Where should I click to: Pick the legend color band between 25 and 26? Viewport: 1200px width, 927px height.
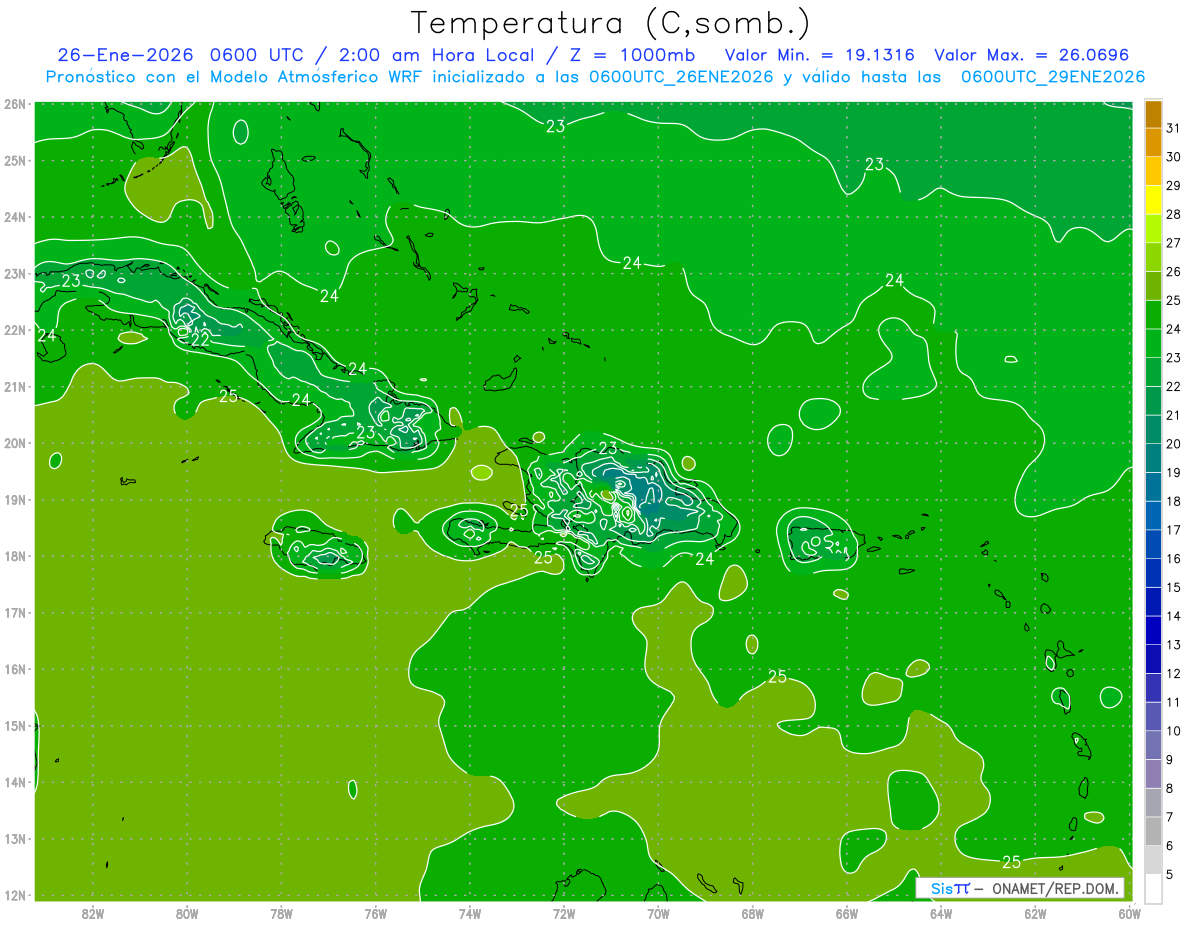(x=1153, y=286)
